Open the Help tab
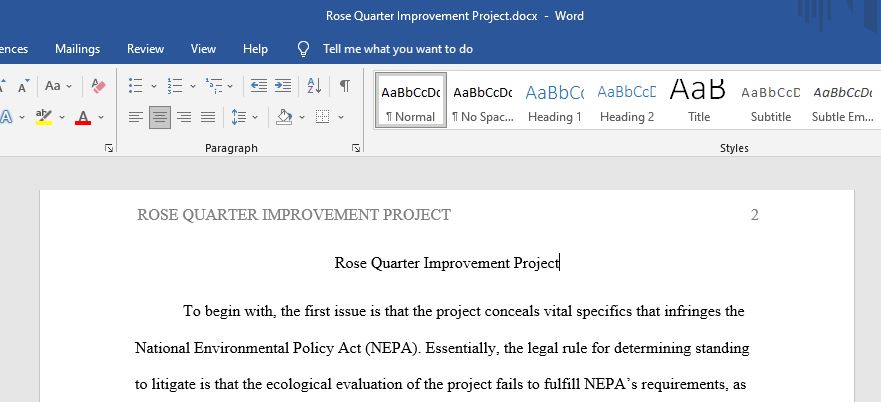This screenshot has height=402, width=881. pyautogui.click(x=255, y=49)
